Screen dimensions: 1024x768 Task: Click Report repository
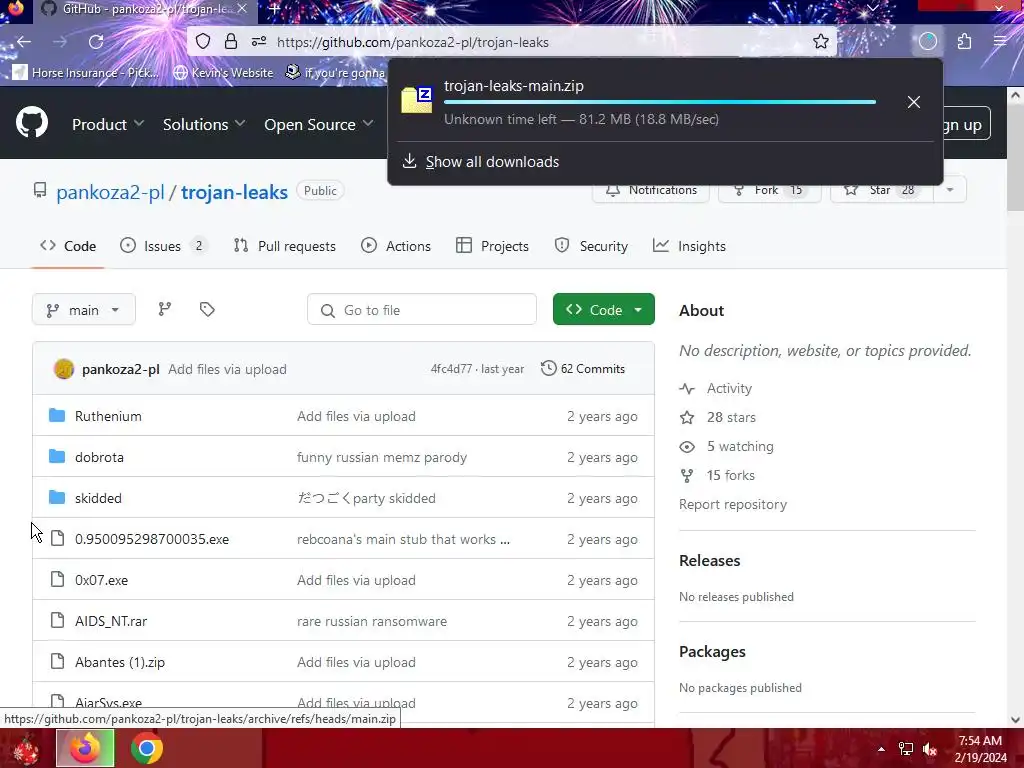click(733, 504)
